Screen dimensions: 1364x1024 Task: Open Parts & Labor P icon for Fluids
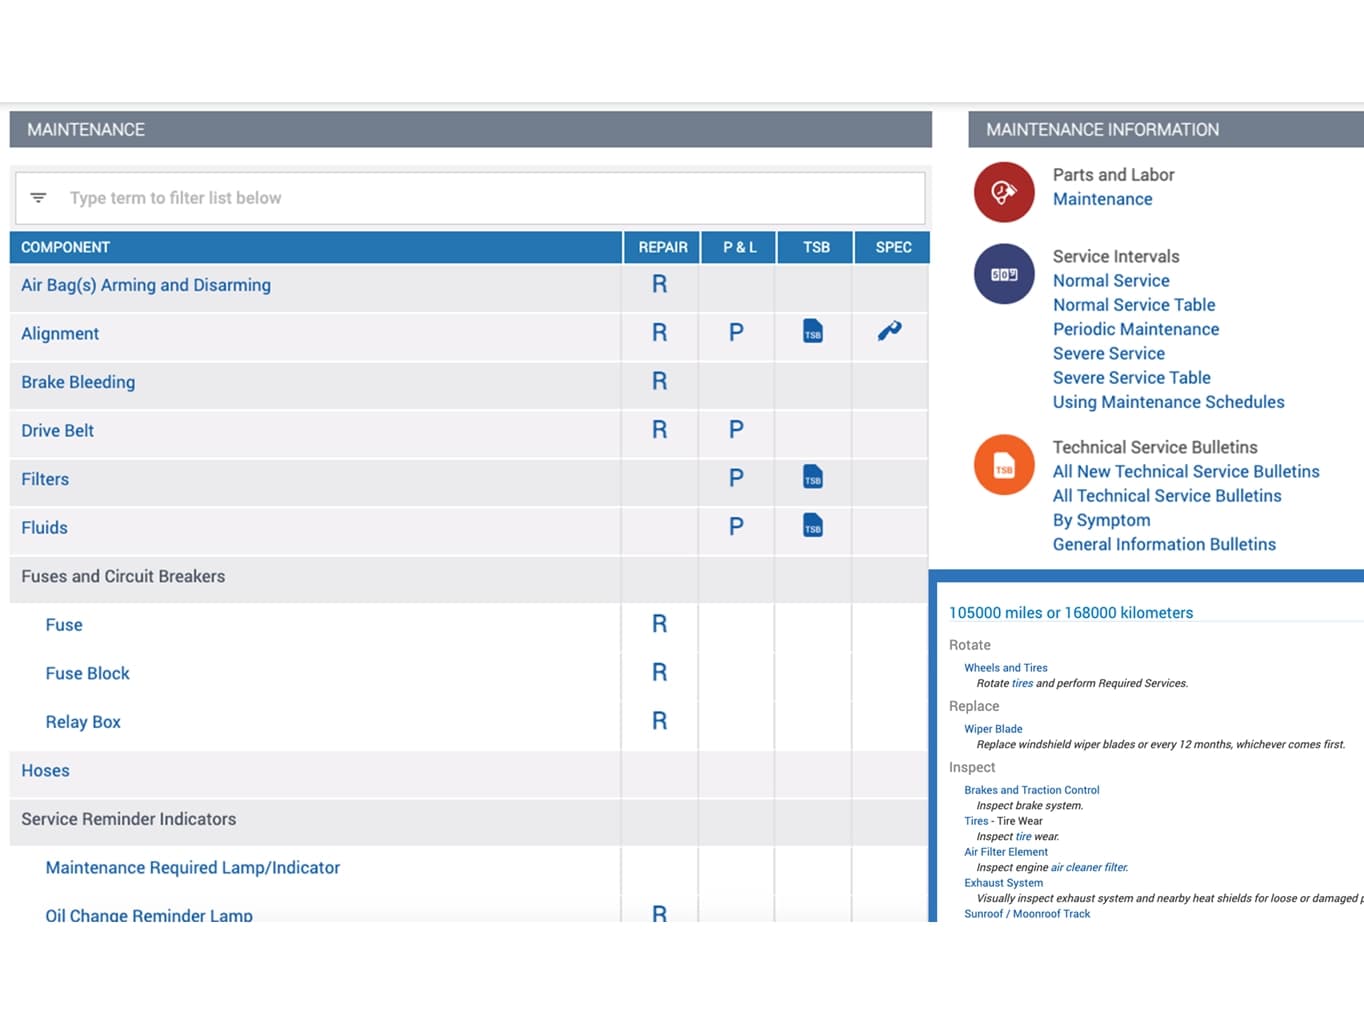(x=736, y=526)
